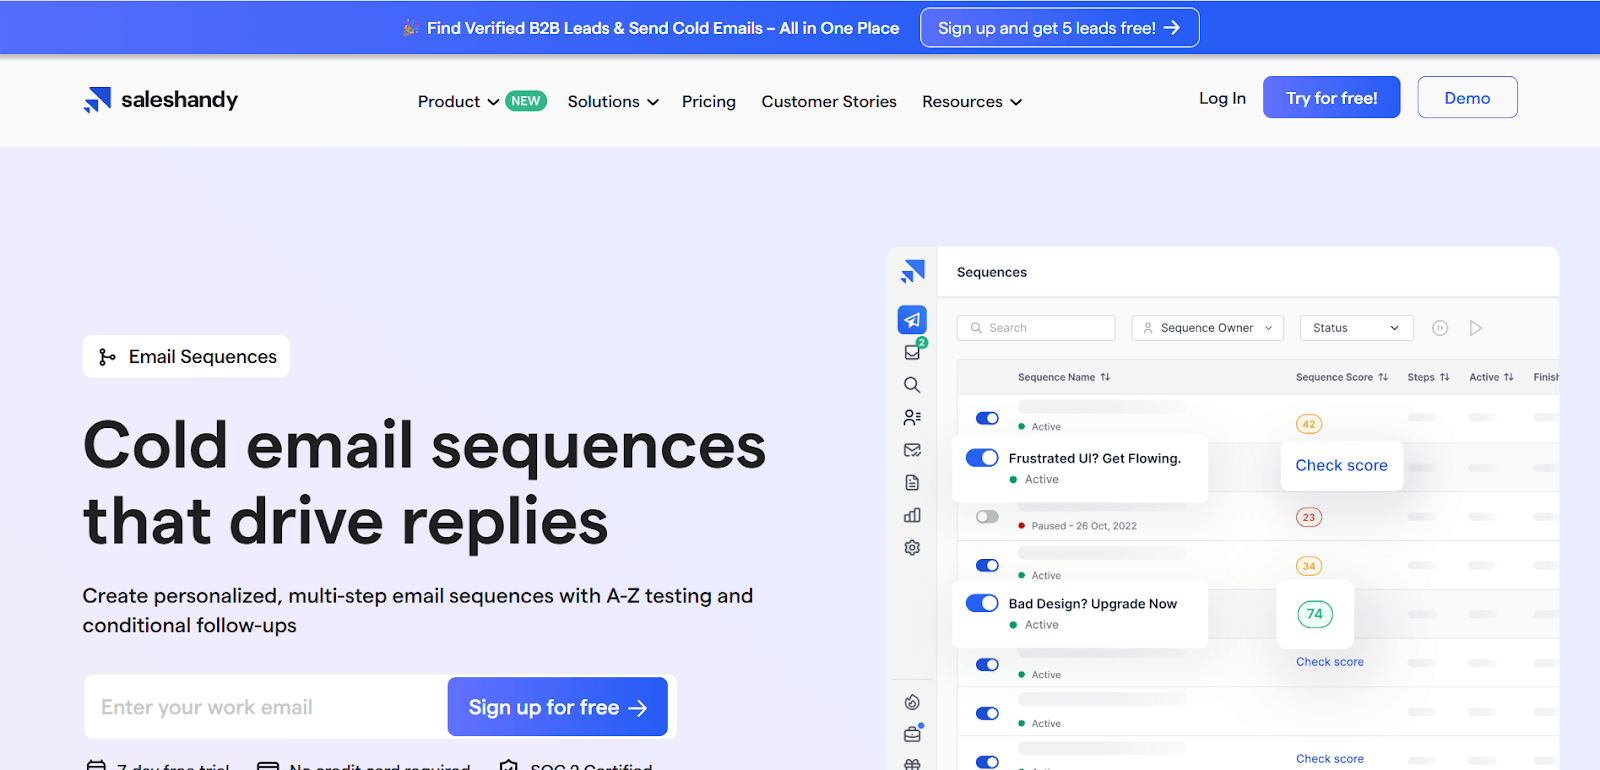Click the branch icon in Email Sequences tag
1600x770 pixels.
tap(107, 357)
